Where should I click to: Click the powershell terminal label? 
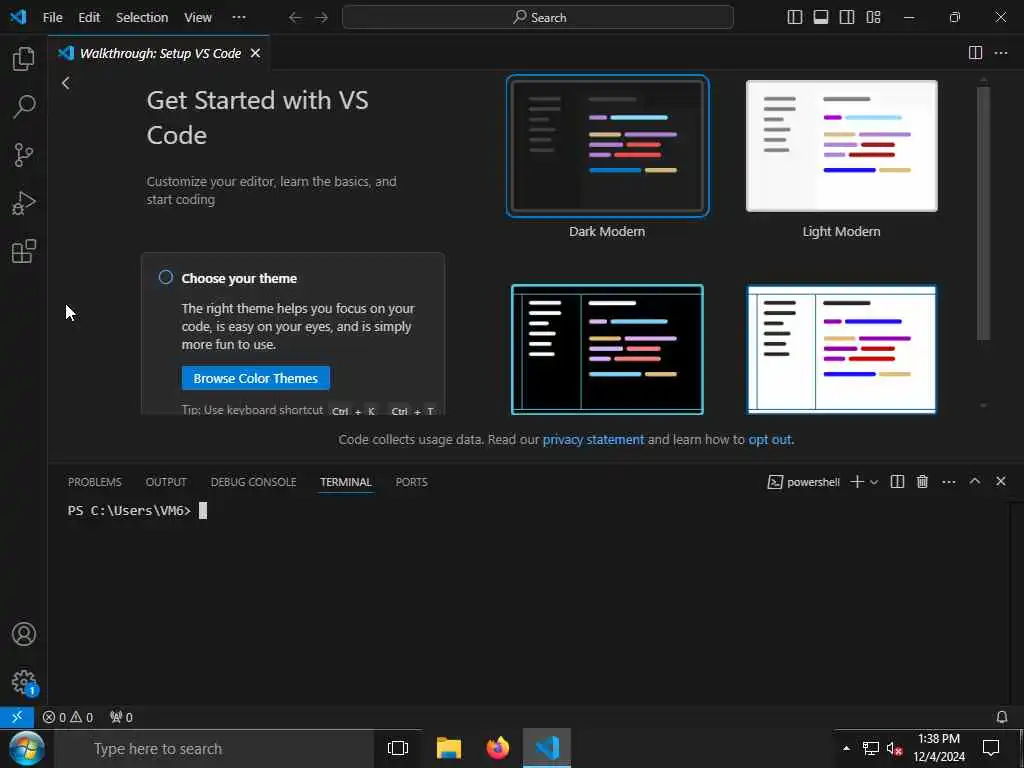(803, 482)
